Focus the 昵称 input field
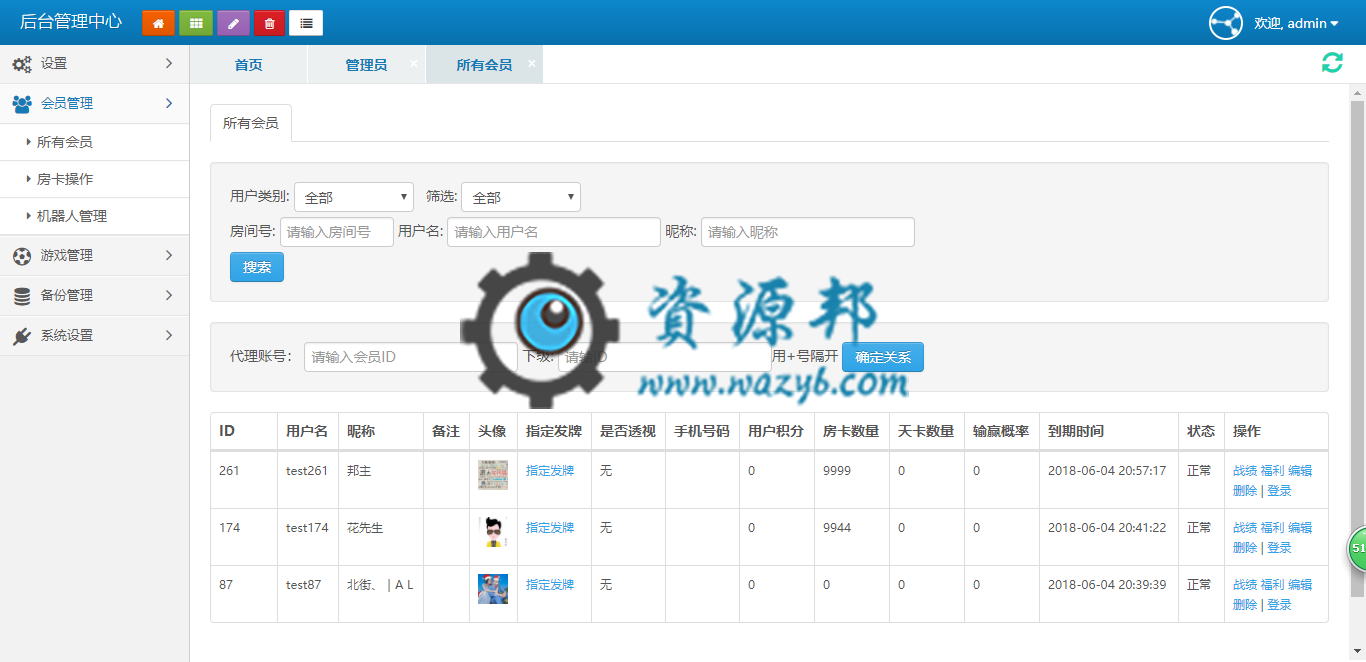Screen dimensions: 1366x662 [808, 232]
